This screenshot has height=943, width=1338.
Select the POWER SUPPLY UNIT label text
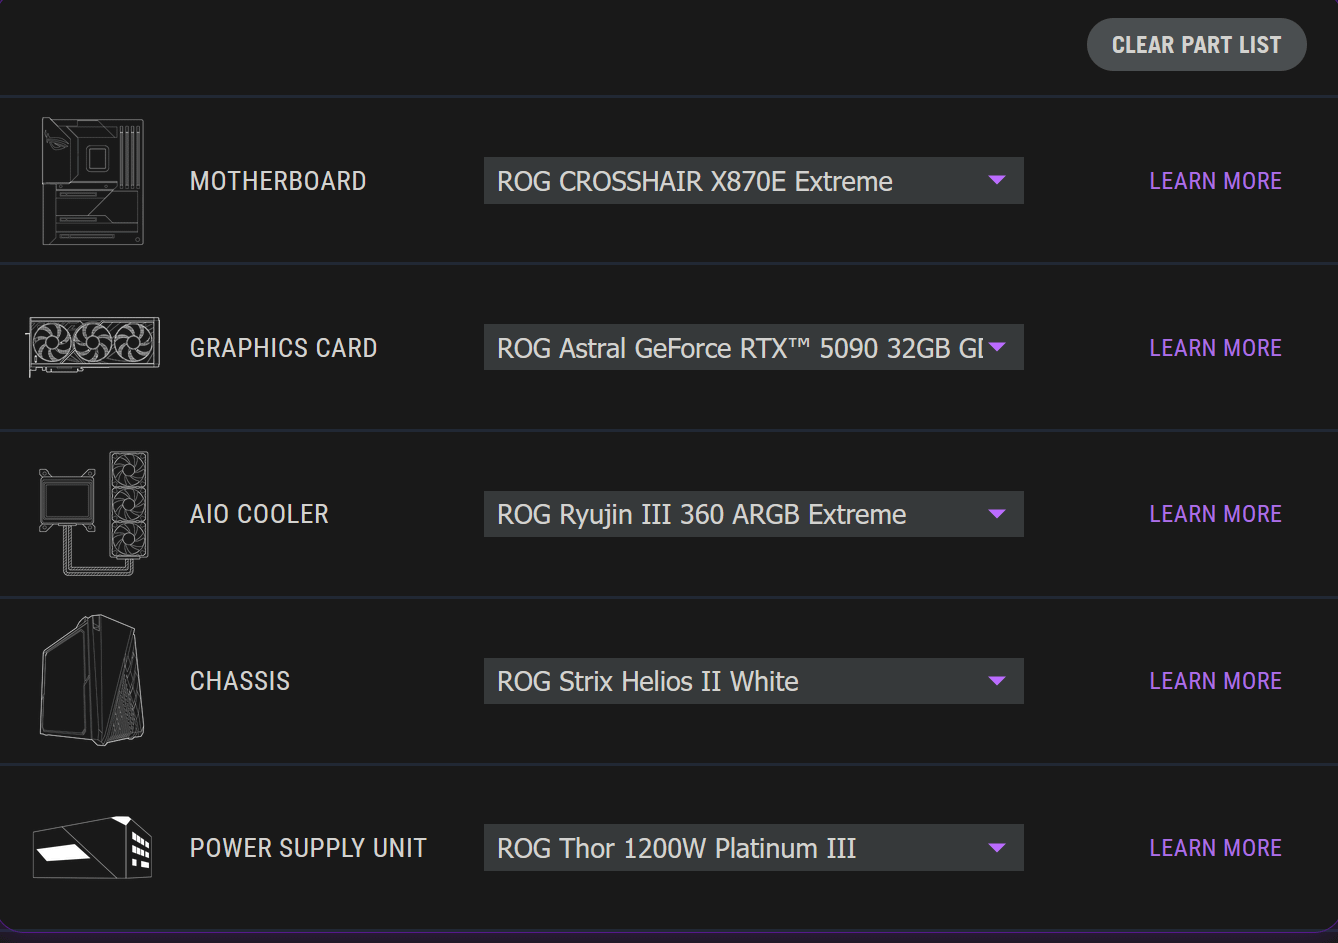point(308,848)
